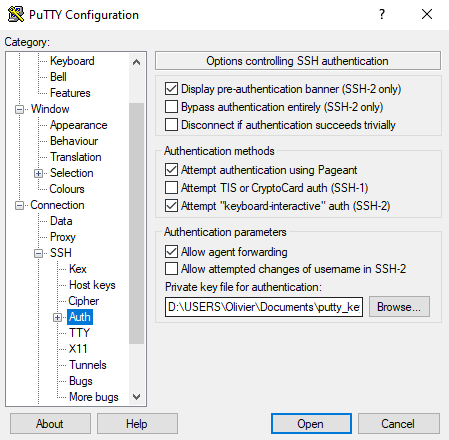Click the PuTTY icon in title bar

[x=16, y=14]
